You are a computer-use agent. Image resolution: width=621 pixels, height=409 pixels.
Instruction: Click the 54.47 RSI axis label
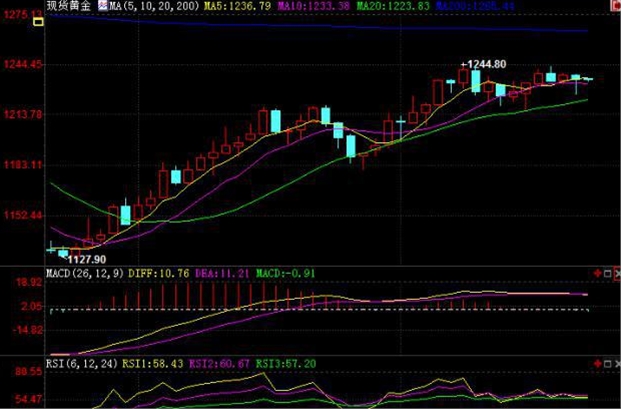click(29, 398)
